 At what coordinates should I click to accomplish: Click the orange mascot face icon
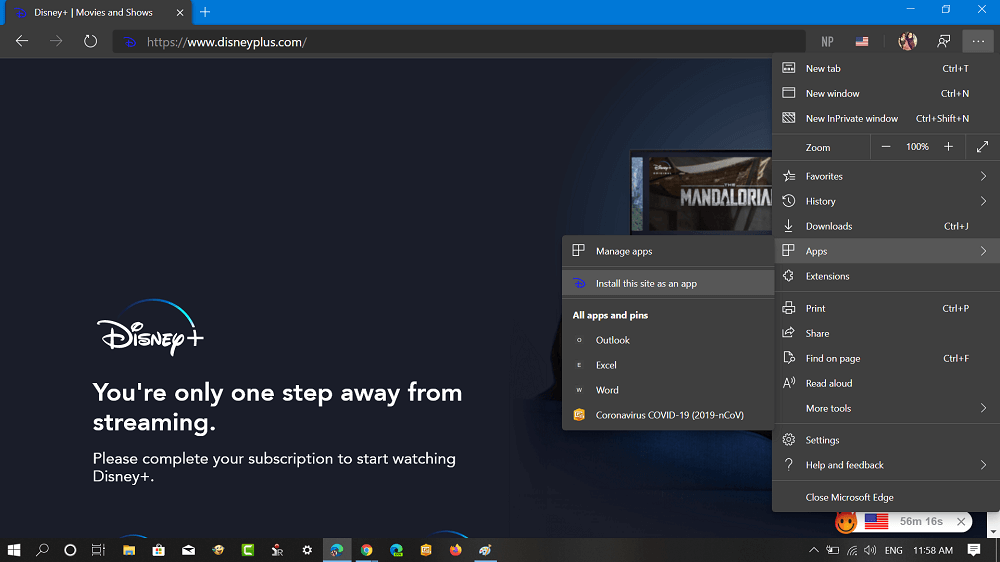tap(846, 522)
